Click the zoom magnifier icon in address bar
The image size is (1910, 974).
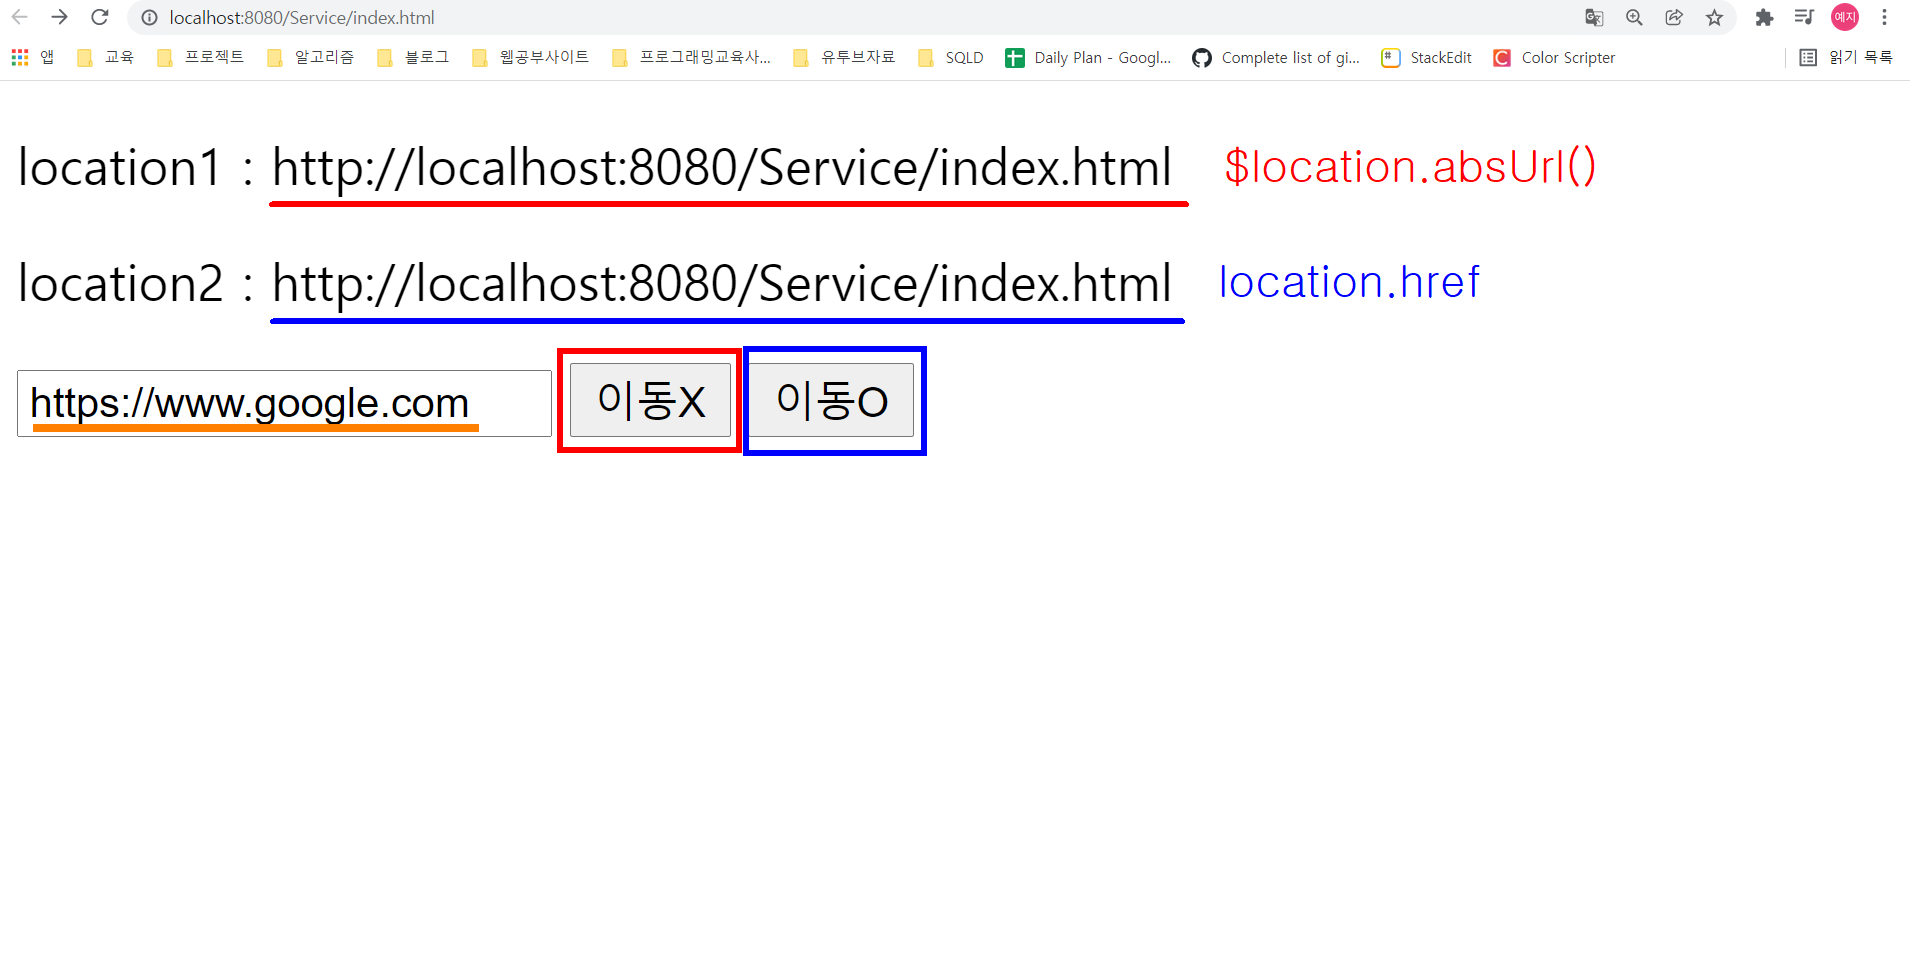tap(1634, 17)
